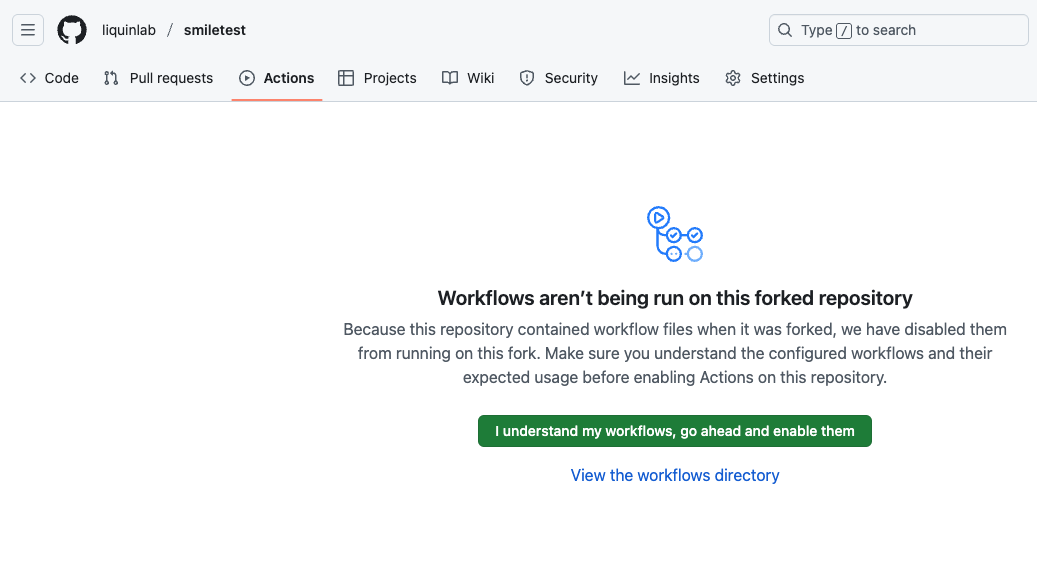Go to the Wiki tab
This screenshot has height=572, width=1037.
point(468,78)
